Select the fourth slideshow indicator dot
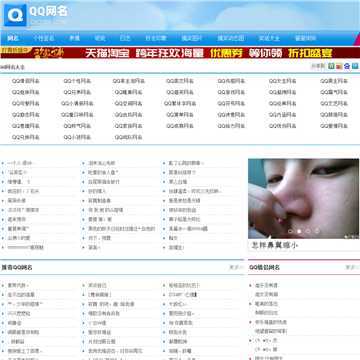Viewport: 360px width, 360px height. (317, 231)
